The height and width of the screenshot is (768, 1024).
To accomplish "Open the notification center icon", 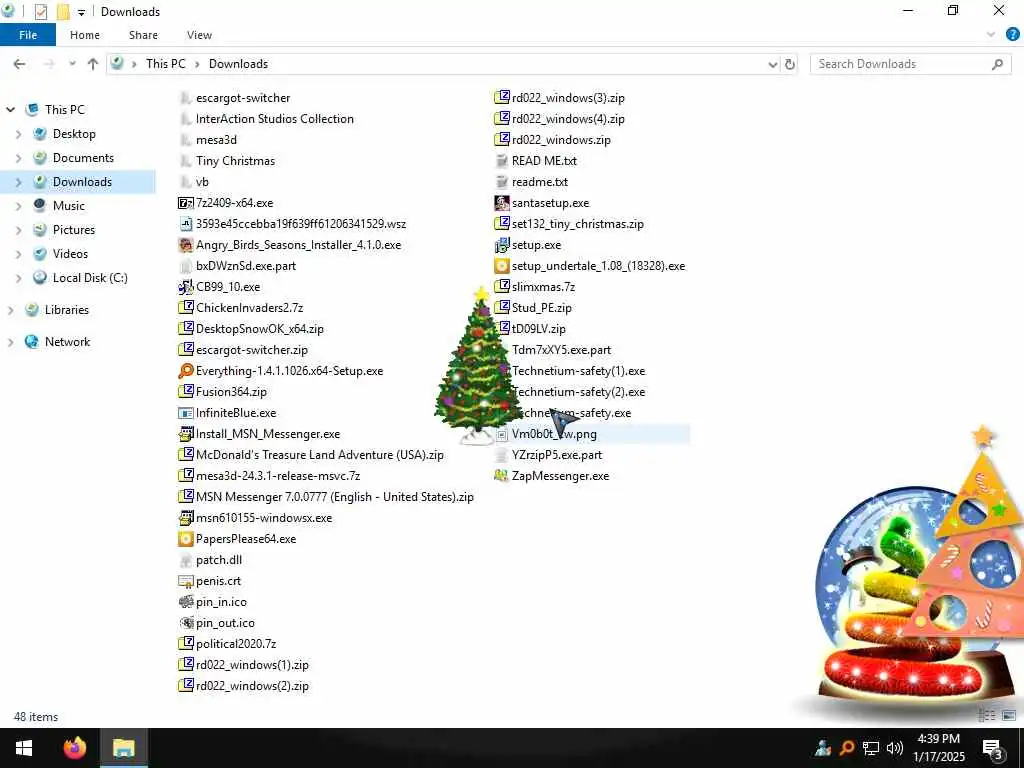I will click(x=992, y=748).
